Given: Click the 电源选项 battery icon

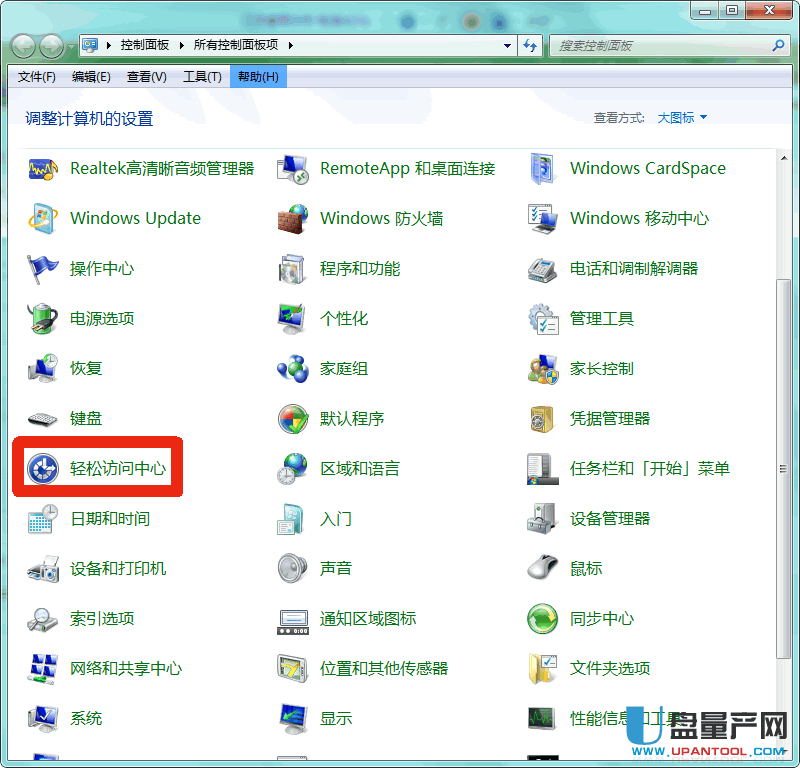Looking at the screenshot, I should point(43,319).
